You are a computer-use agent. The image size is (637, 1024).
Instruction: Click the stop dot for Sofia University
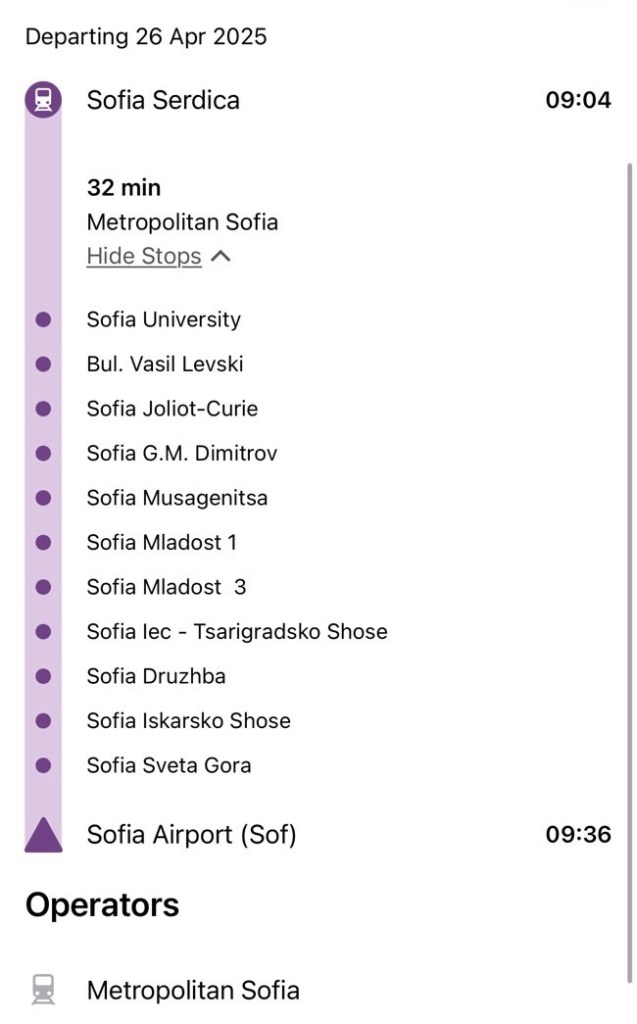(43, 319)
